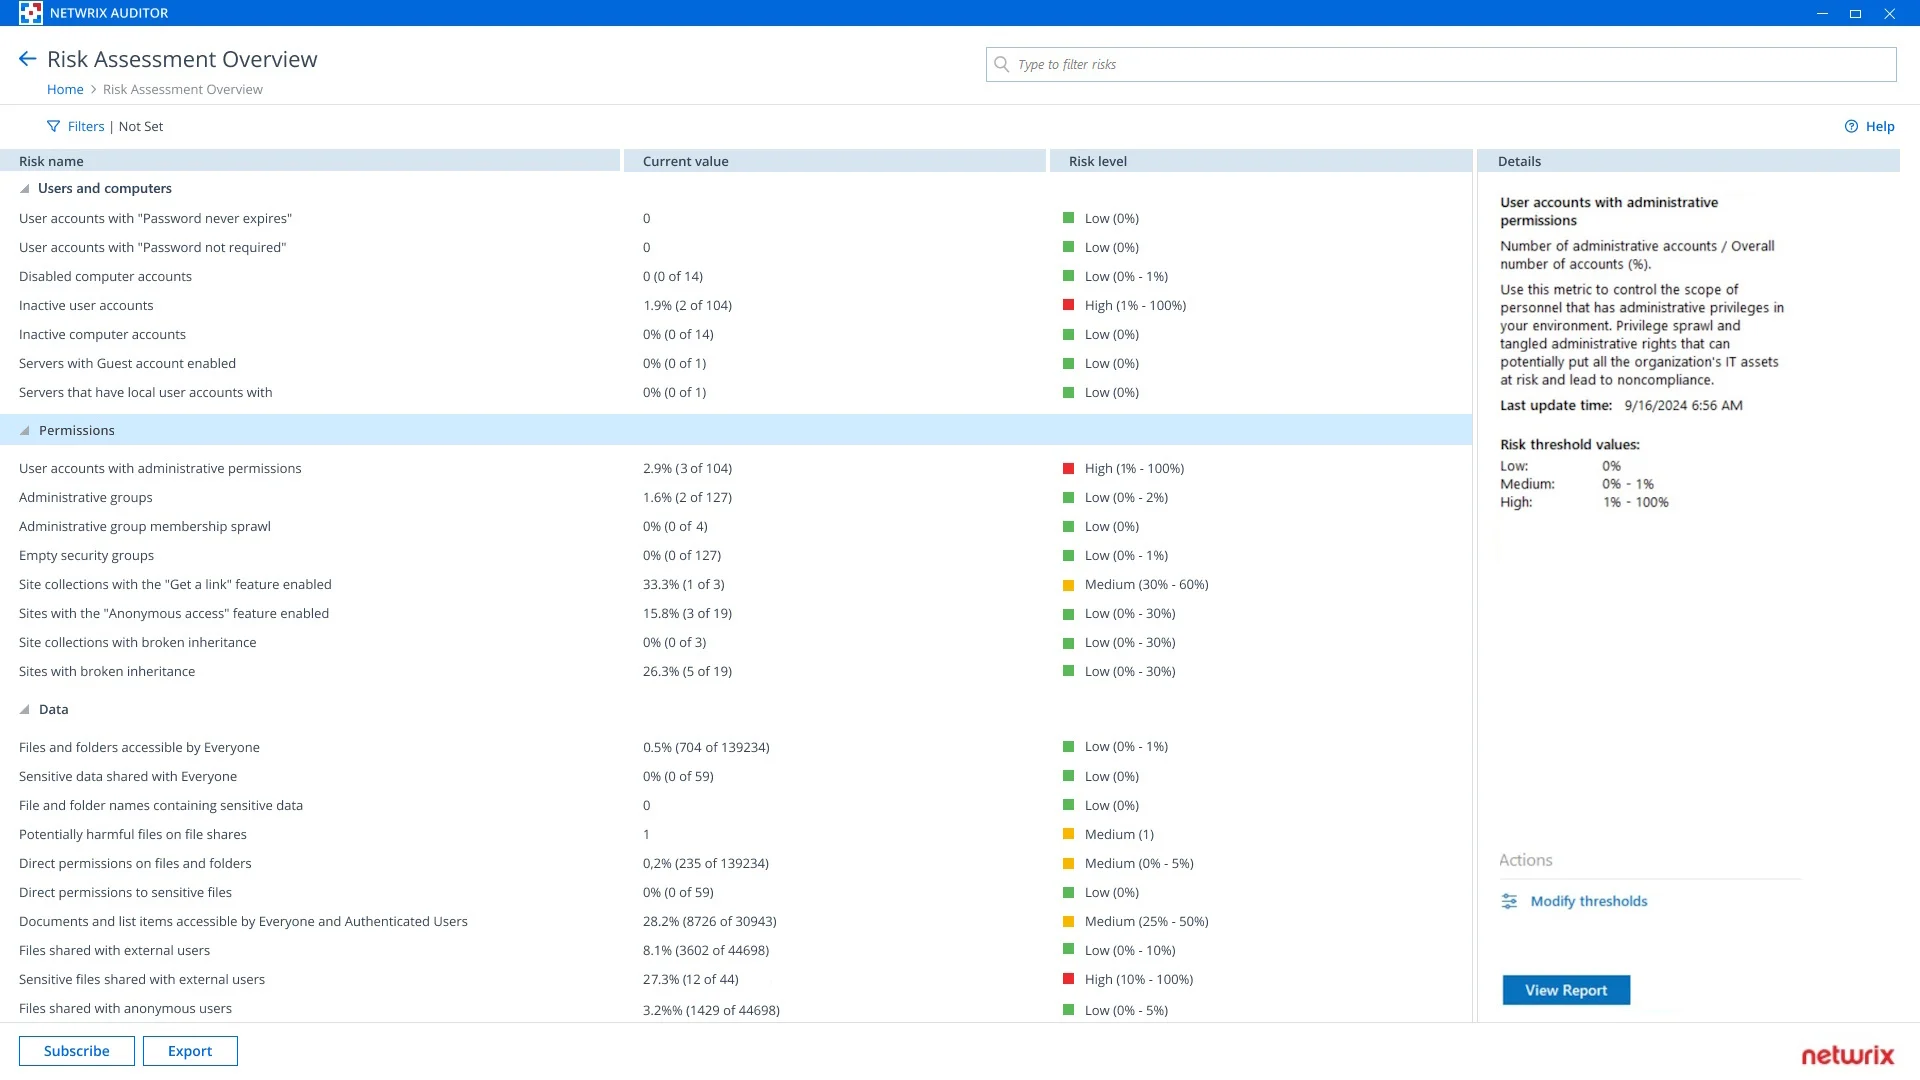Select User accounts with administrative permissions
This screenshot has width=1920, height=1080.
coord(160,469)
